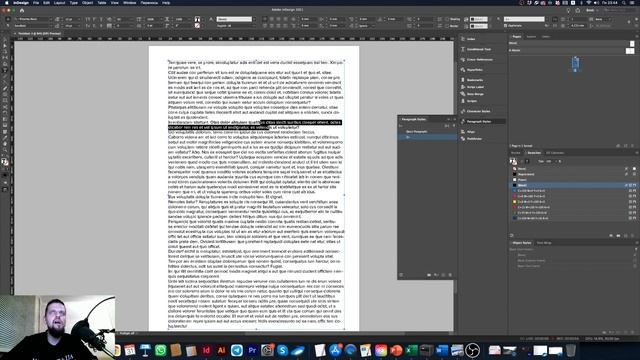Delete swatch in Swatches panel
The height and width of the screenshot is (360, 640).
pos(633,236)
